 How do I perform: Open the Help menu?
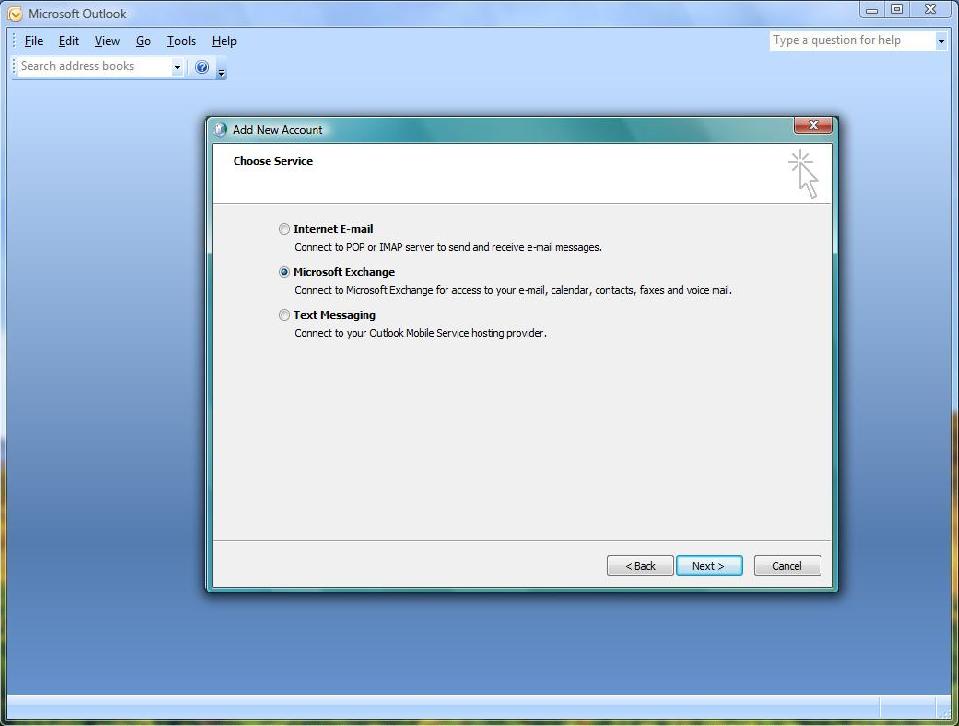(x=224, y=41)
